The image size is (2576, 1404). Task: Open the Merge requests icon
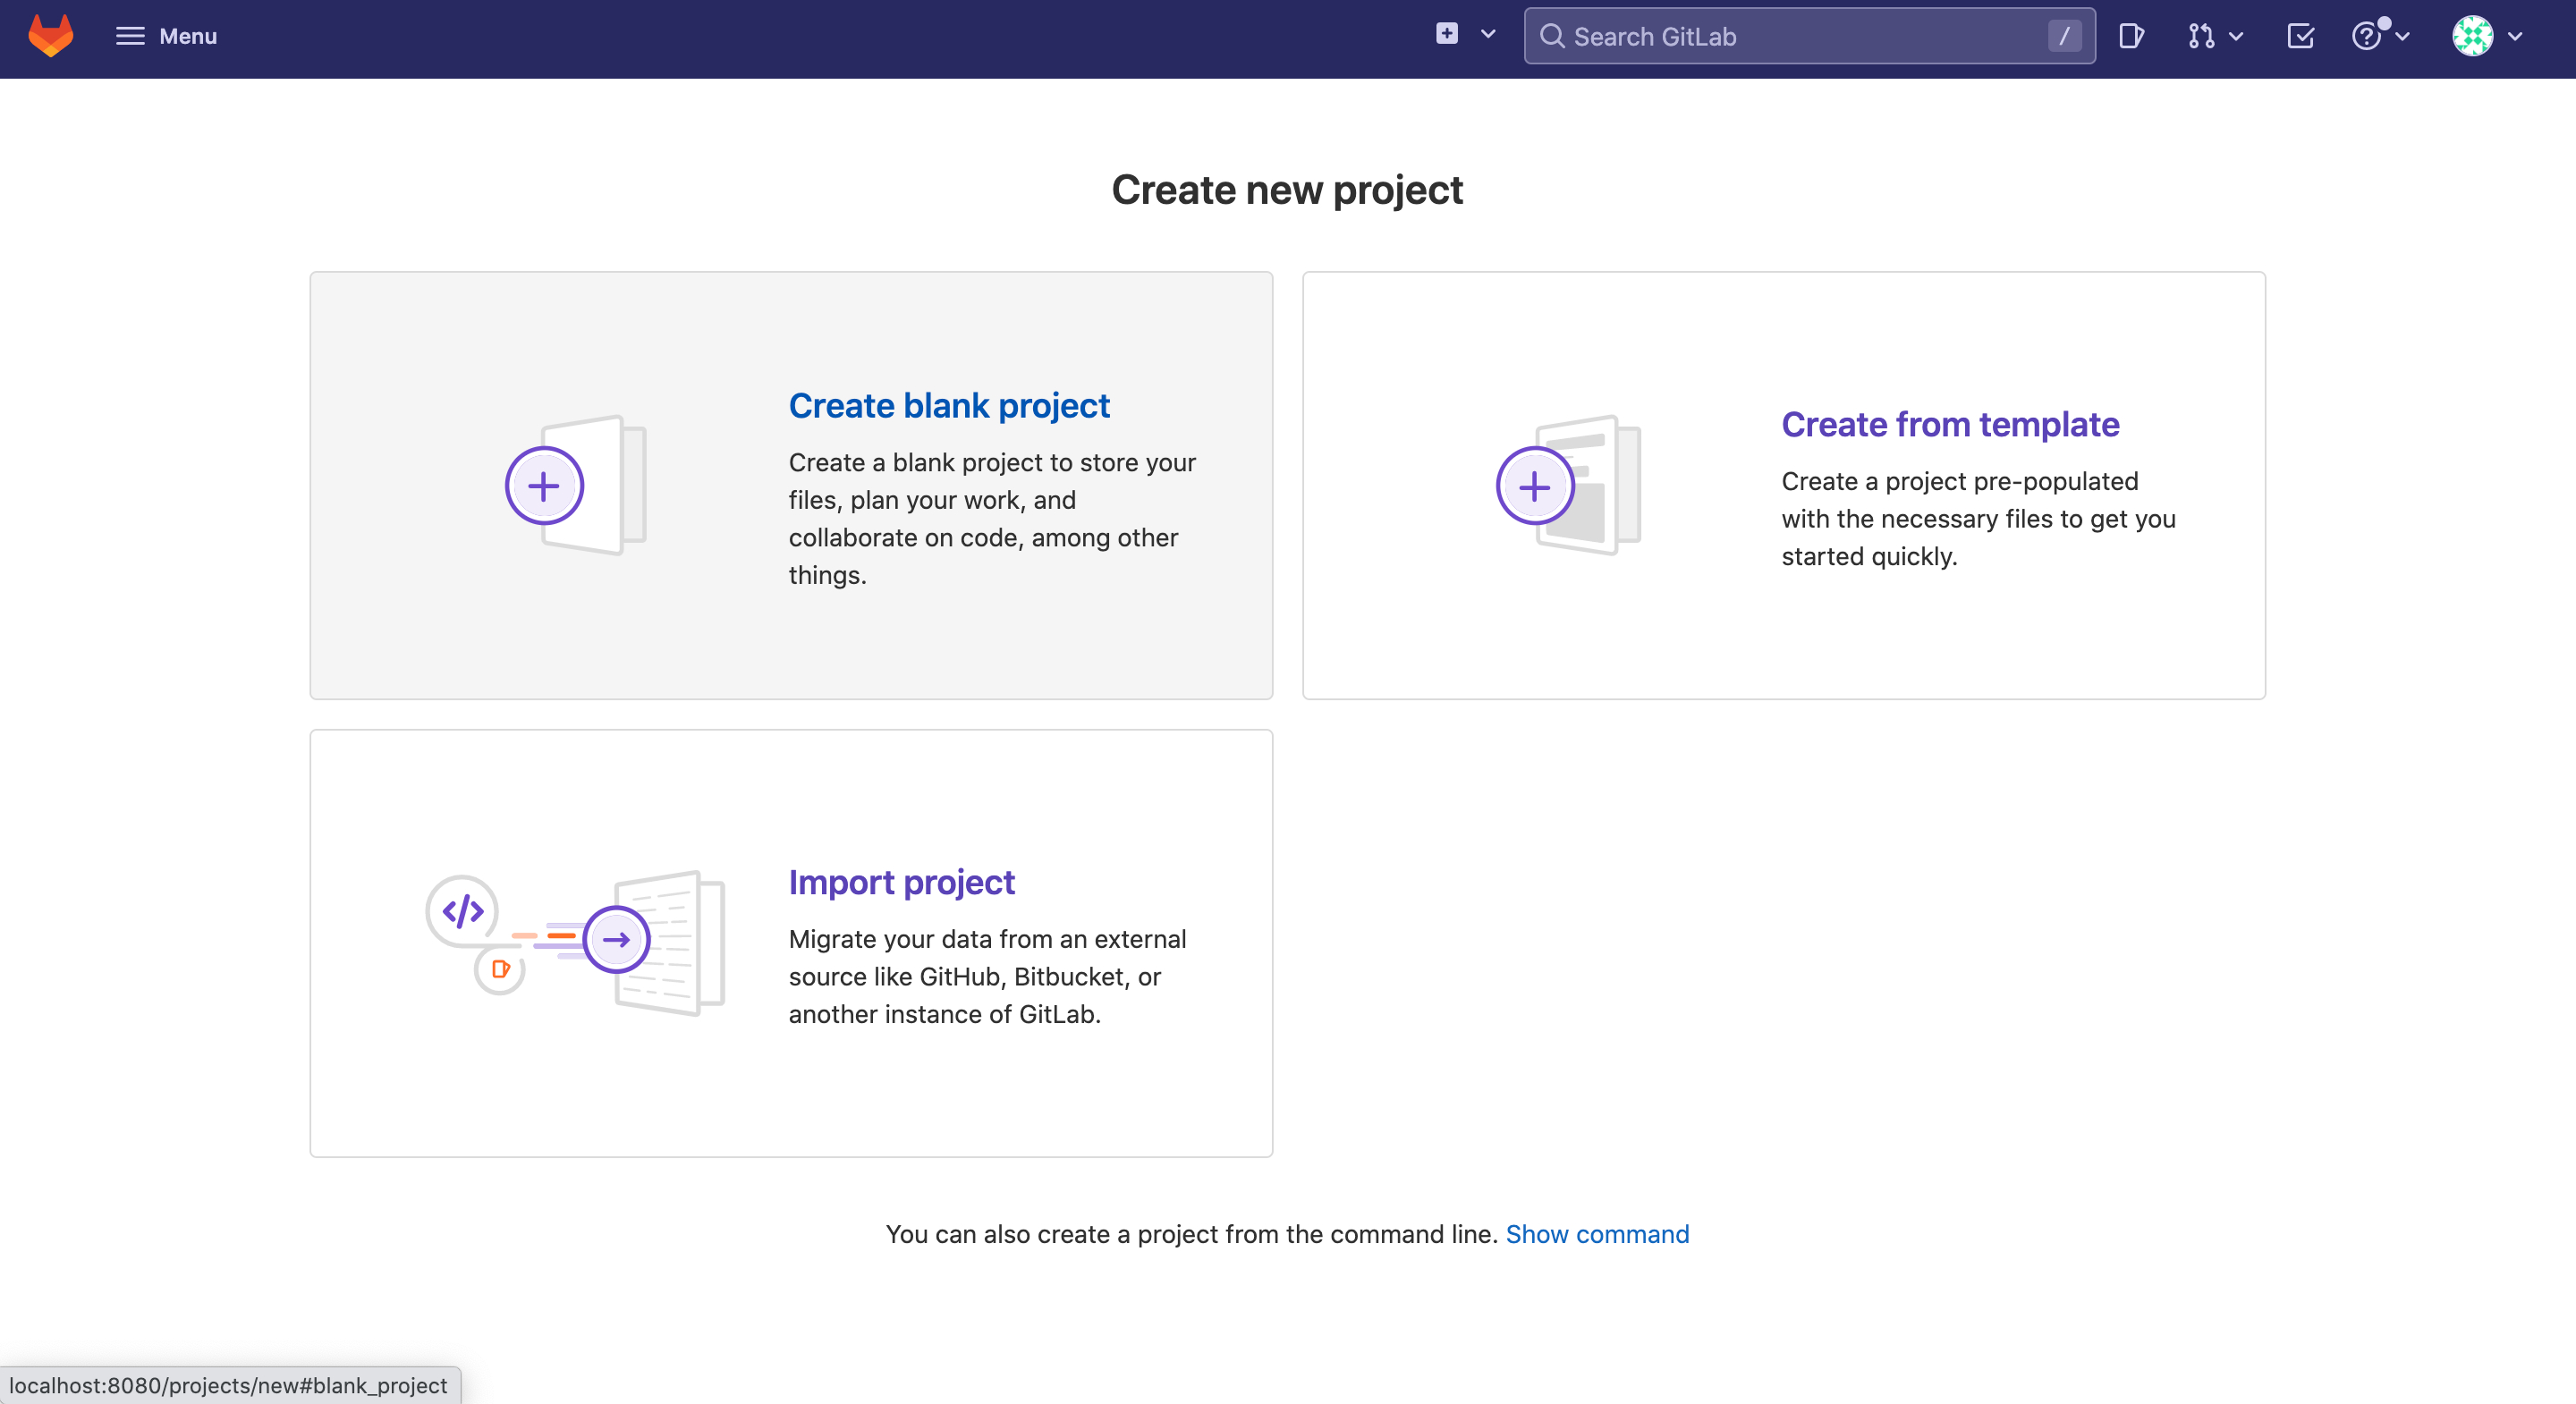coord(2201,36)
